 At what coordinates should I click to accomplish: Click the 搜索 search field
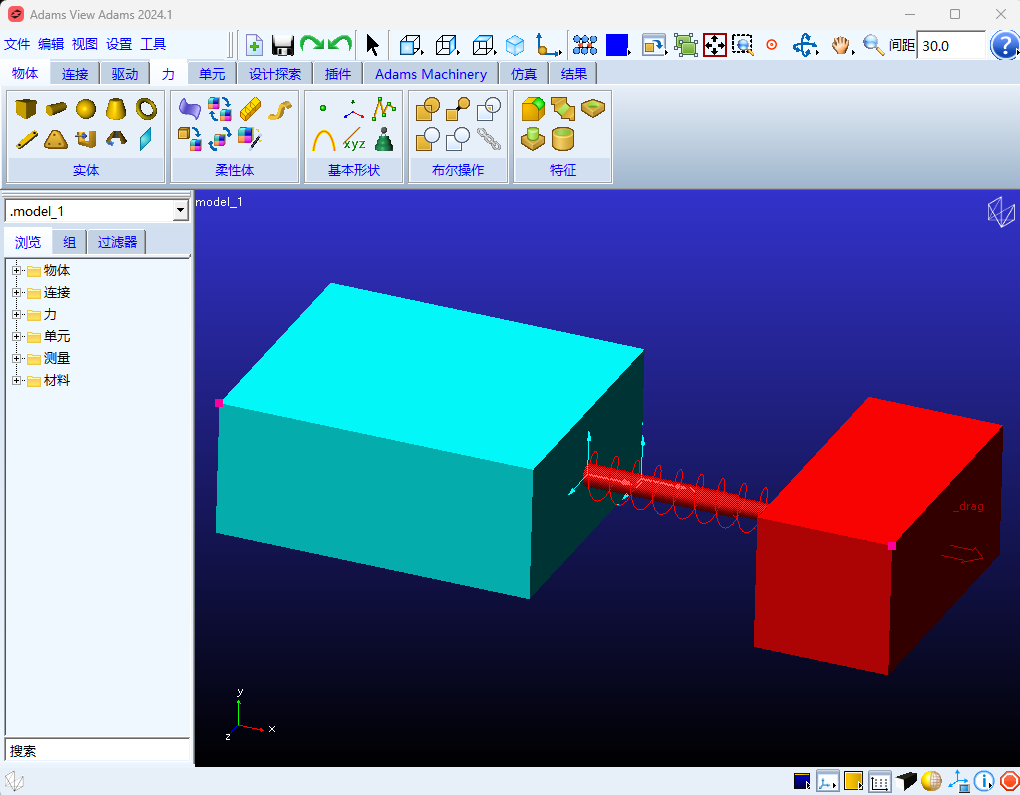98,751
